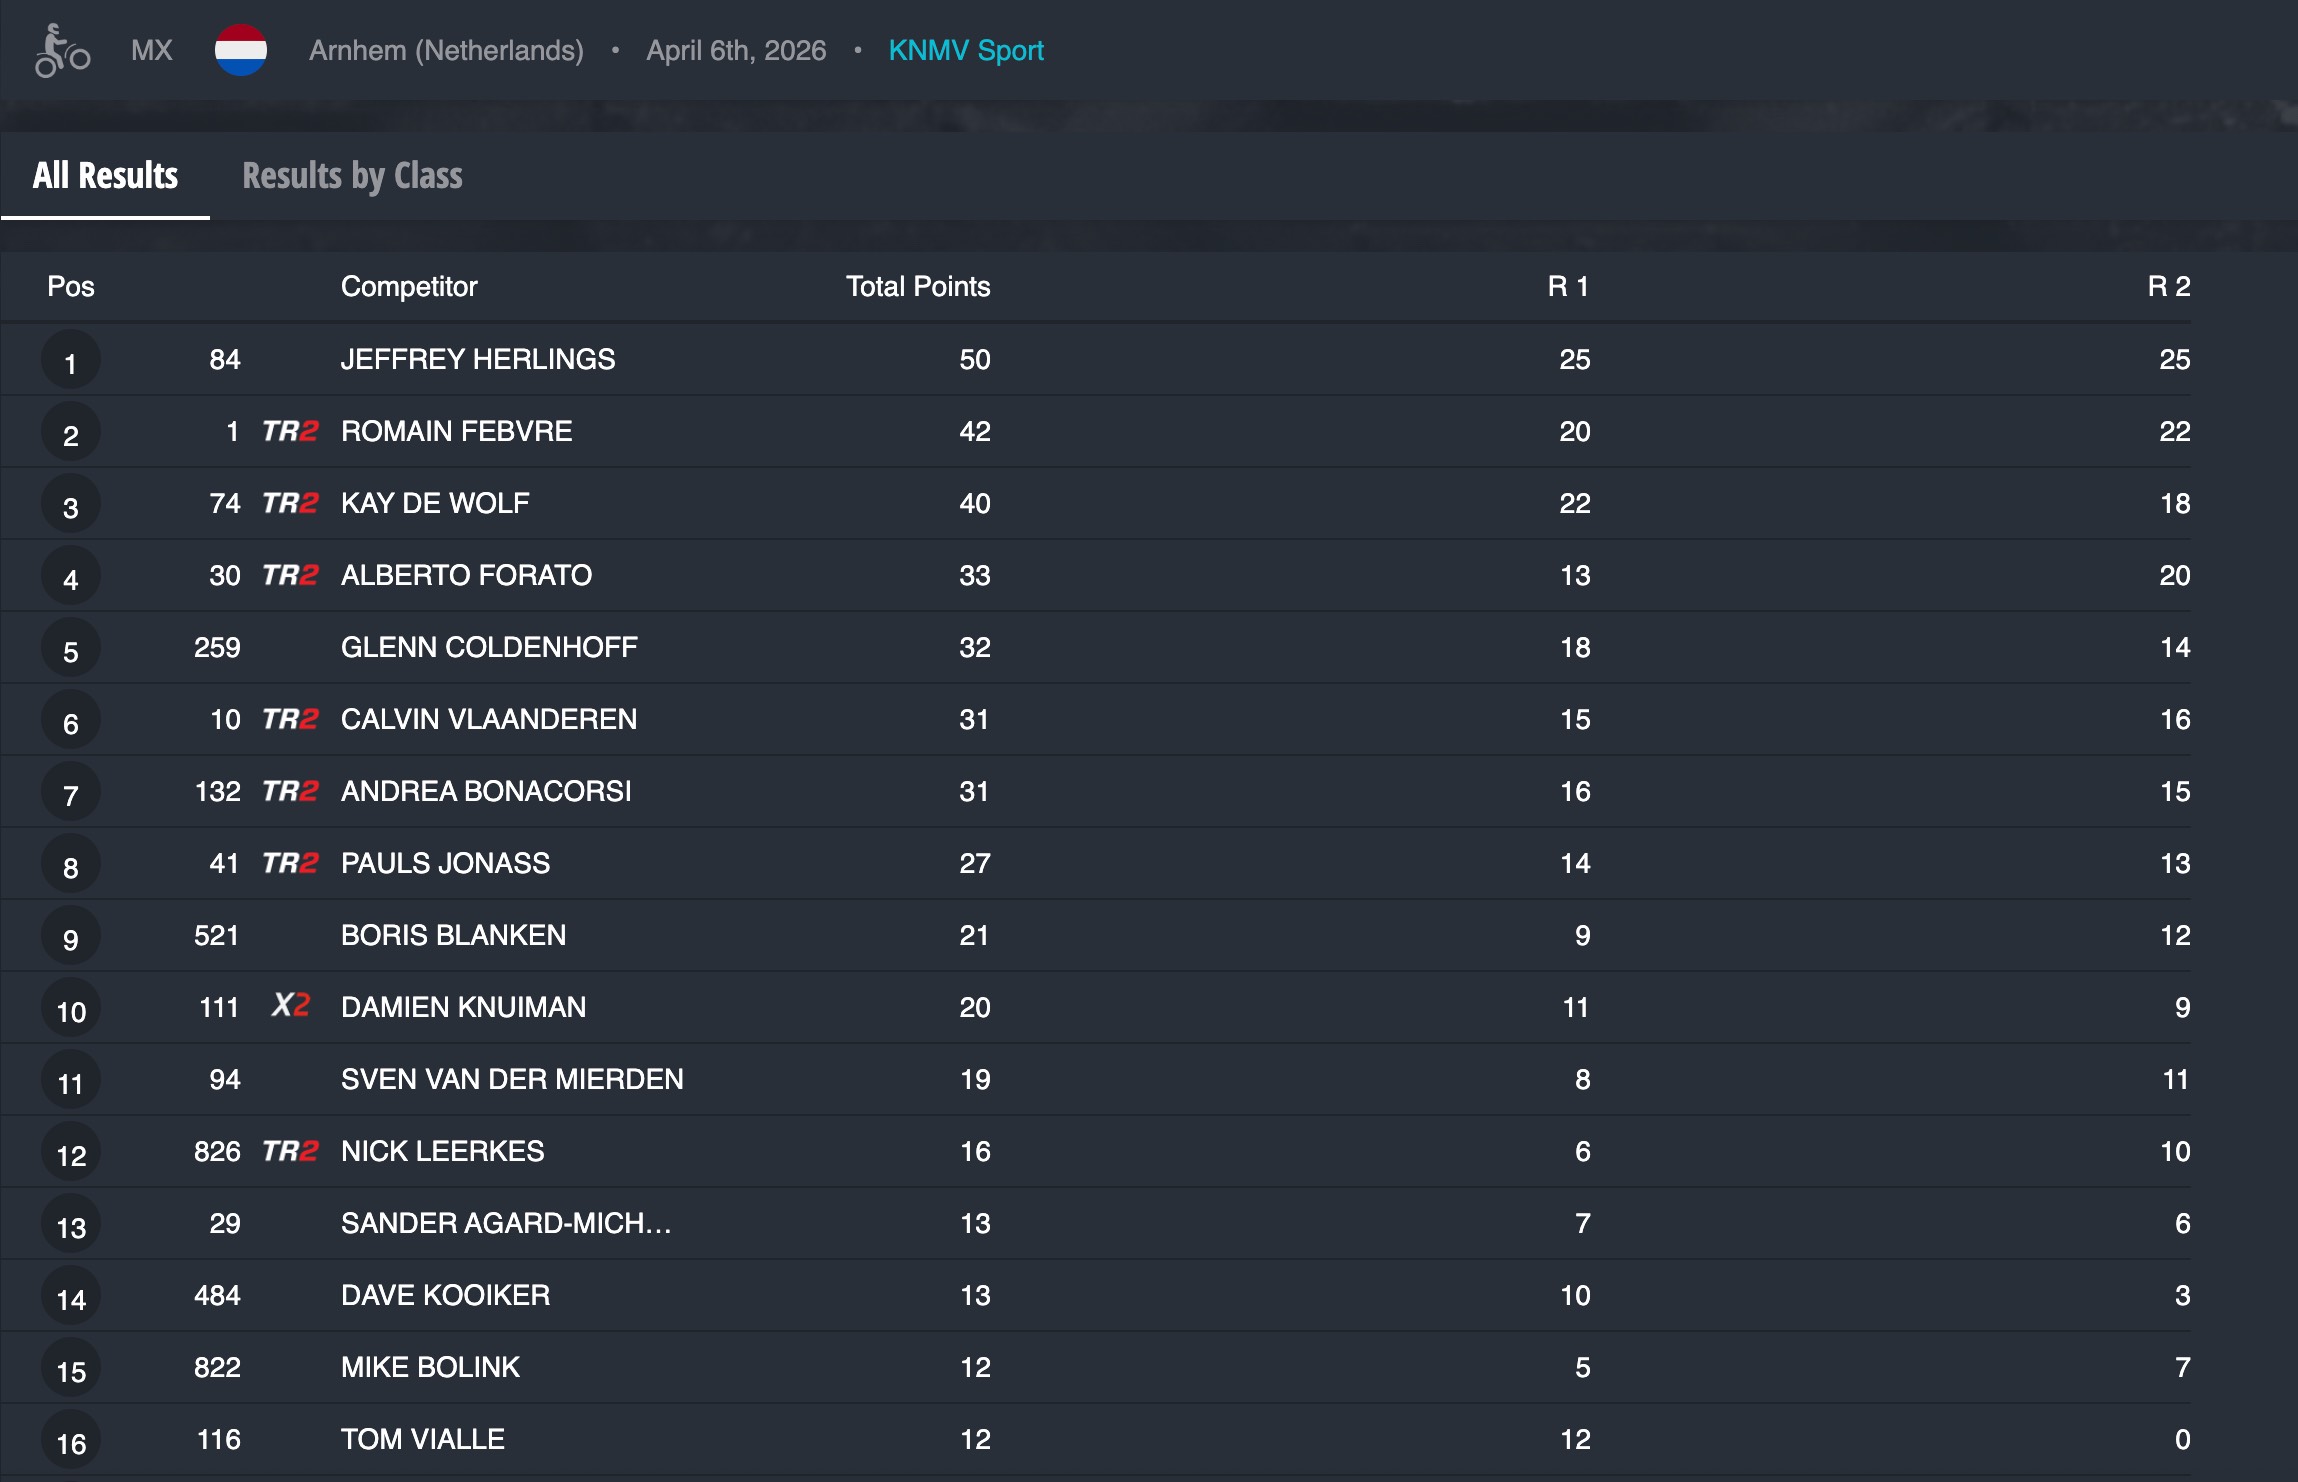Click the R 2 column header
Image resolution: width=2298 pixels, height=1482 pixels.
tap(2168, 287)
